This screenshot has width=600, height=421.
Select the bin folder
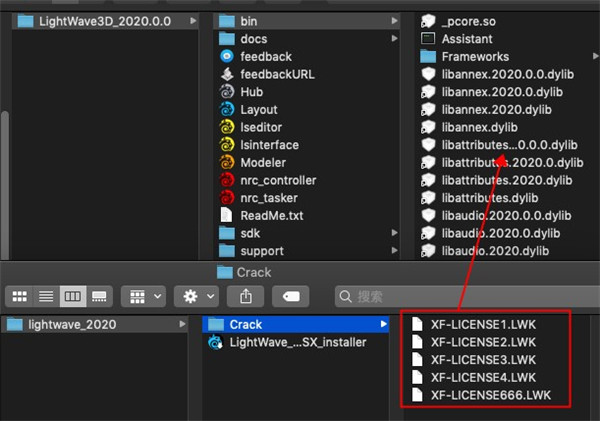coord(307,21)
